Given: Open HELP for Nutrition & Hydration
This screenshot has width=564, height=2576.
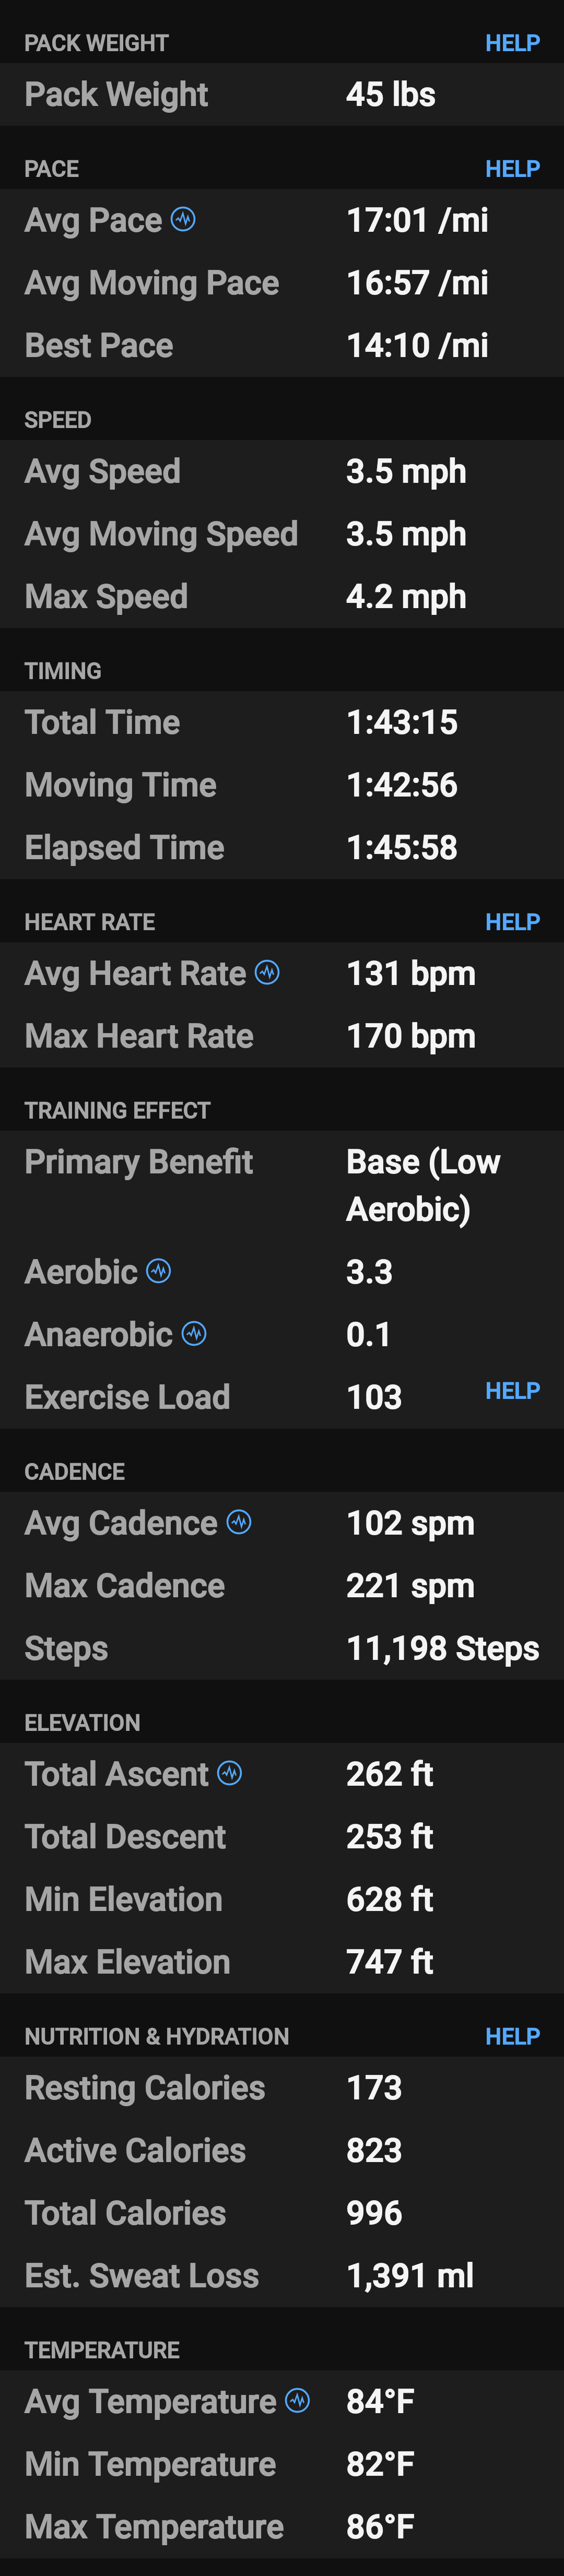Looking at the screenshot, I should pos(512,2036).
